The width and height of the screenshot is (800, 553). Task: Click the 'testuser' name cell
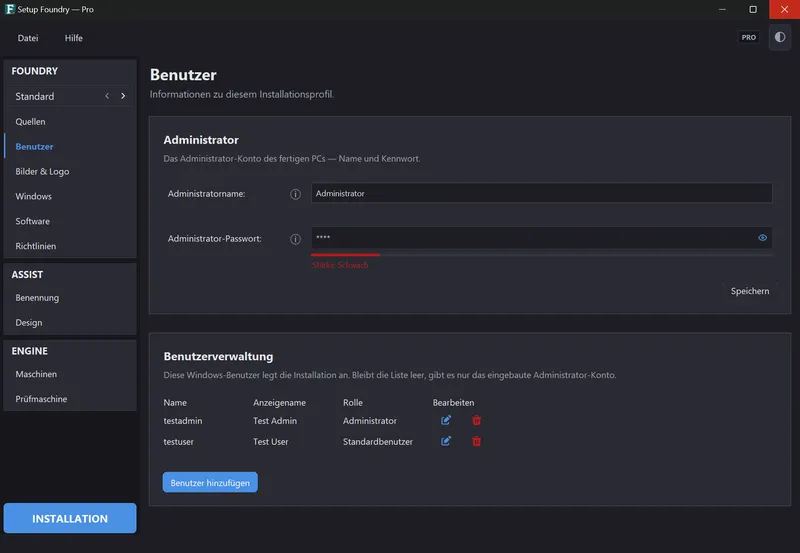pyautogui.click(x=179, y=442)
